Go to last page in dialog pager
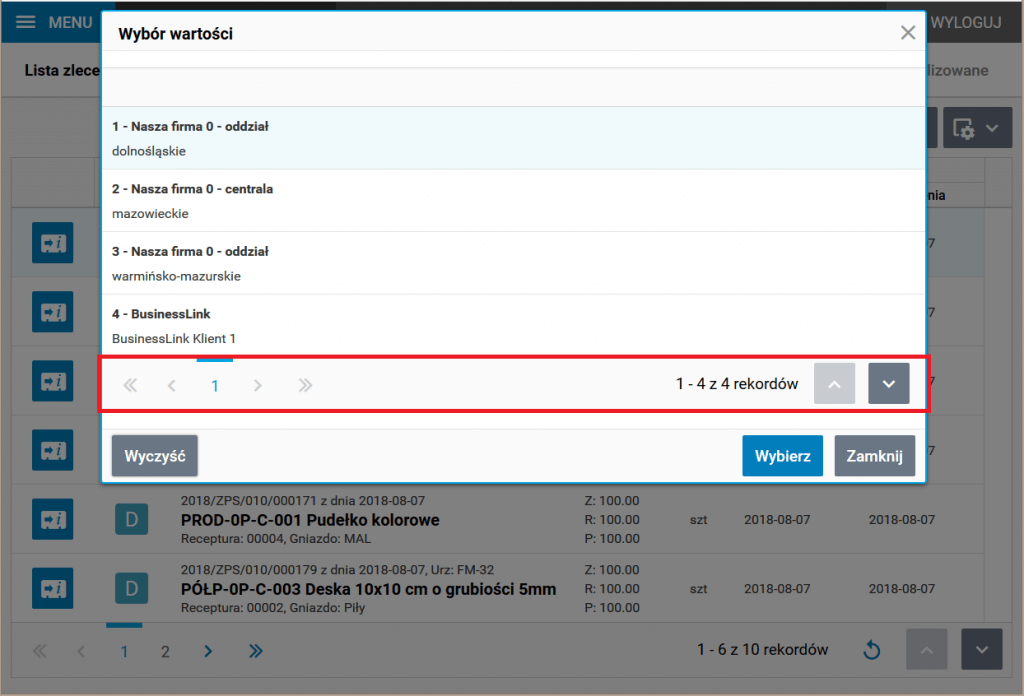The image size is (1024, 696). pyautogui.click(x=305, y=385)
